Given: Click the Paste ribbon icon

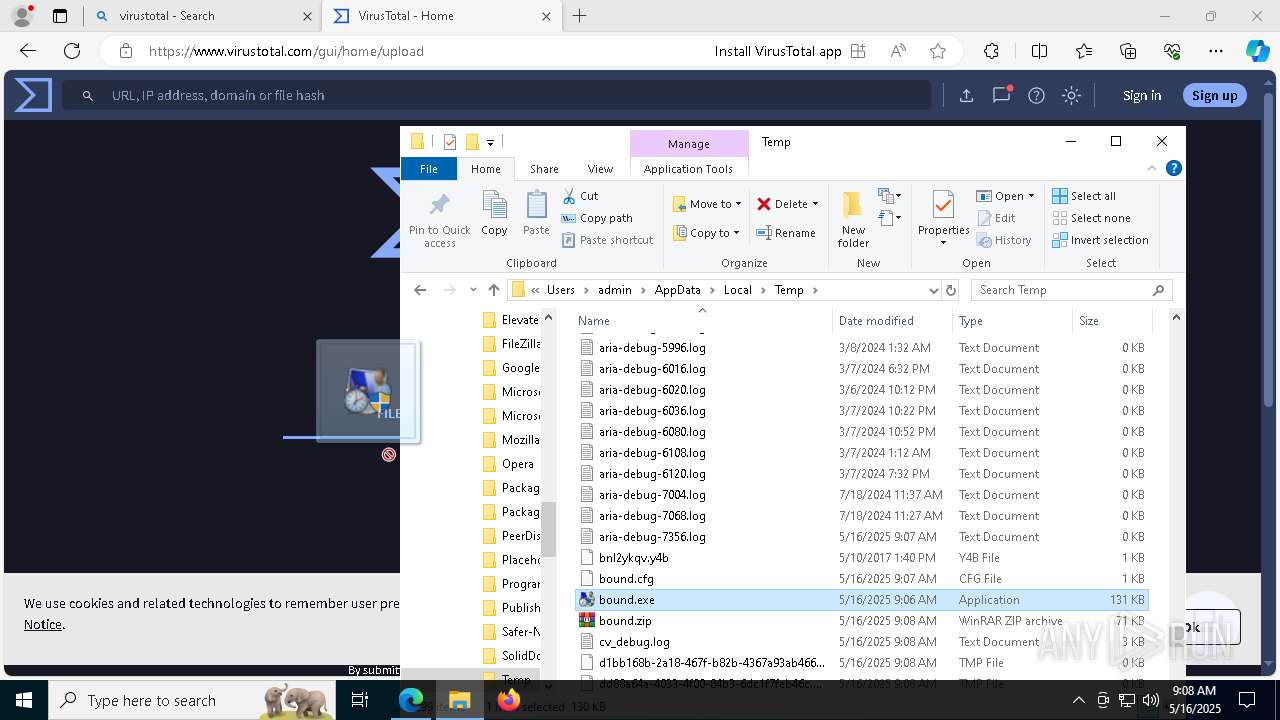Looking at the screenshot, I should click(x=536, y=205).
